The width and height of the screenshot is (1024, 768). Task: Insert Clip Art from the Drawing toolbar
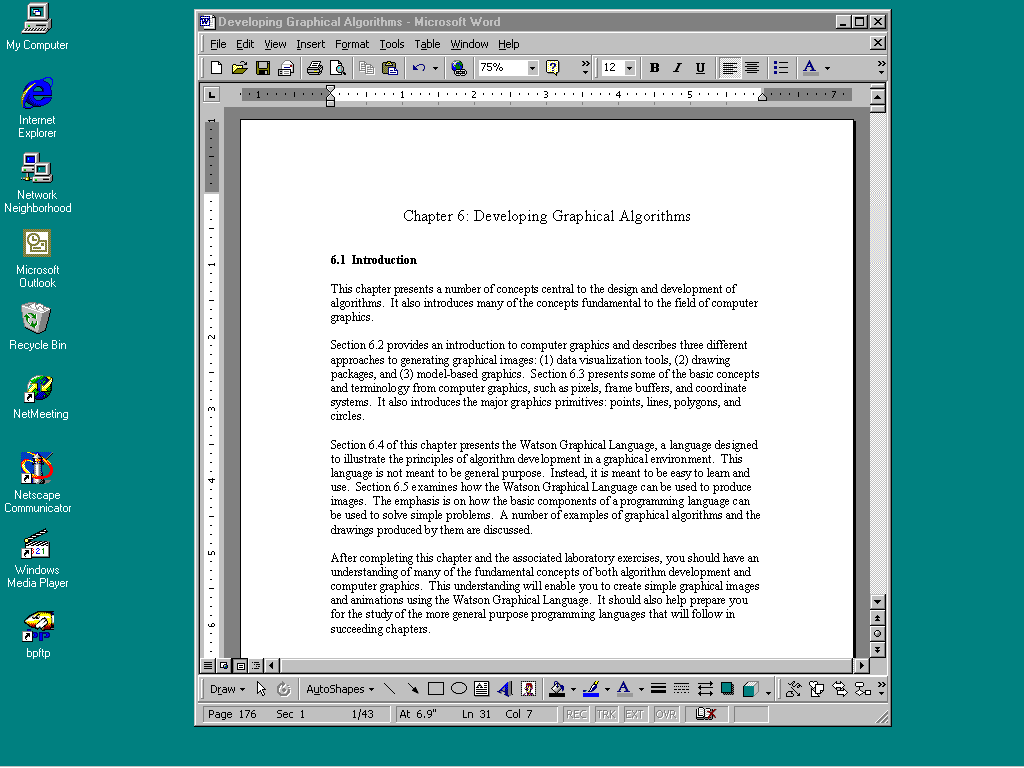click(528, 689)
